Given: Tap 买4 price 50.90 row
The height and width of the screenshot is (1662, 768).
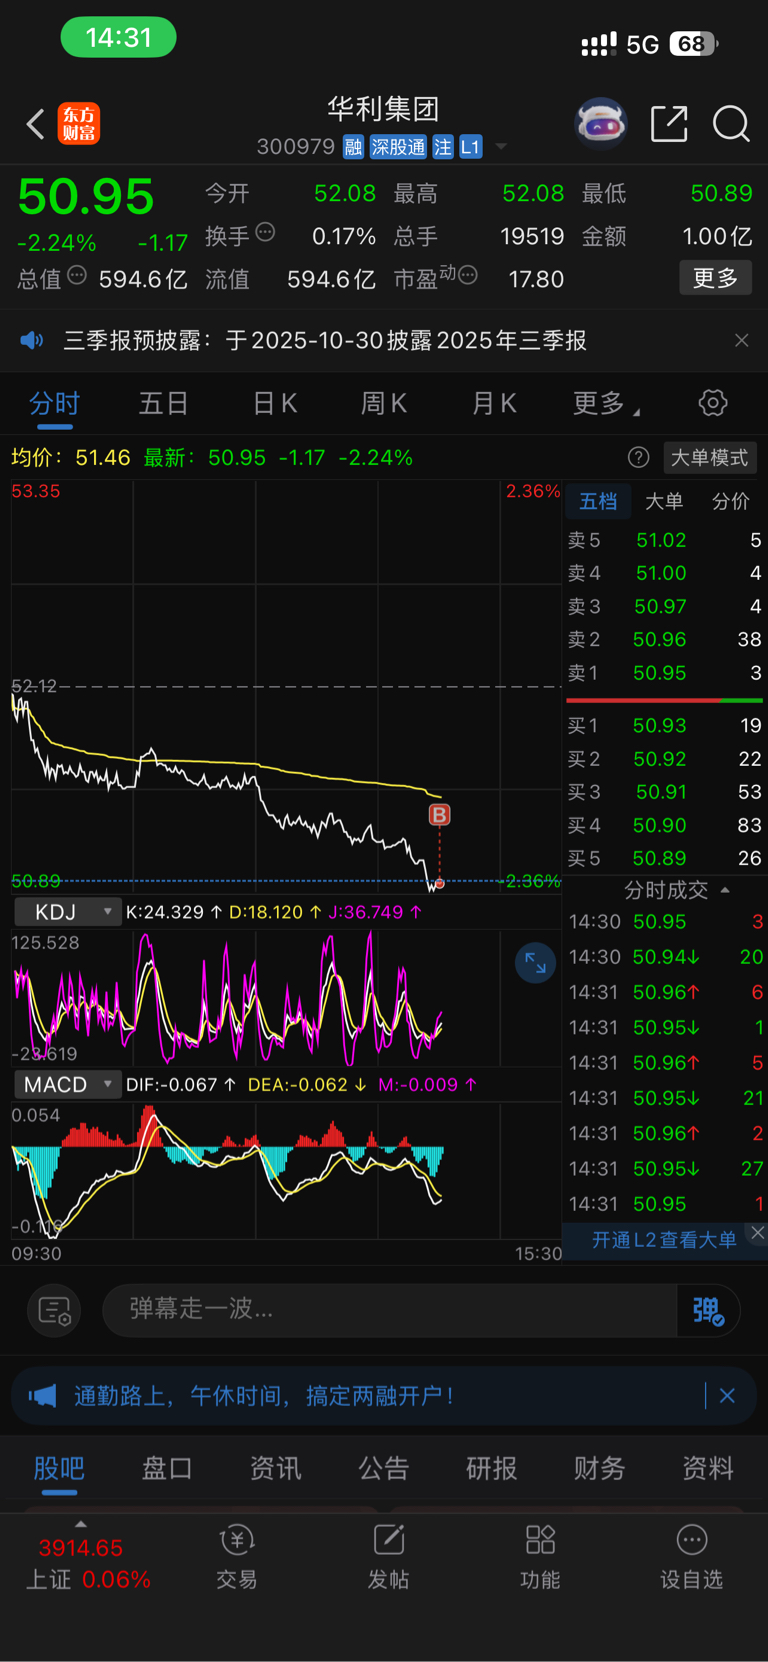Looking at the screenshot, I should pyautogui.click(x=665, y=825).
